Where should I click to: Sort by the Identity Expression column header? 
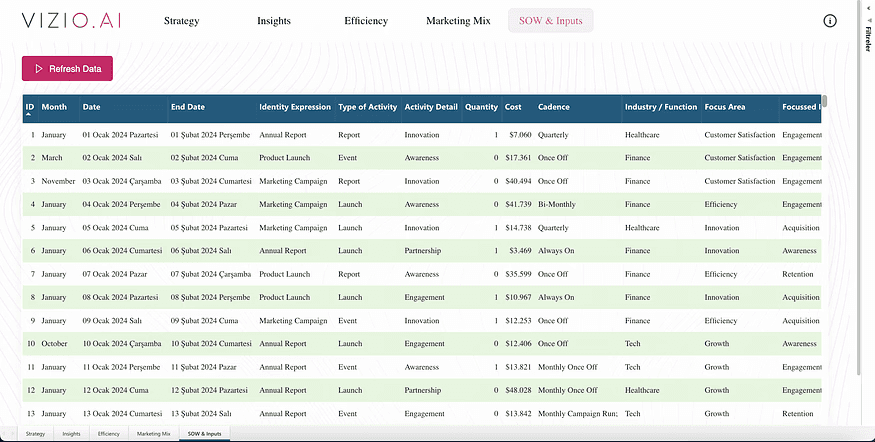(295, 107)
